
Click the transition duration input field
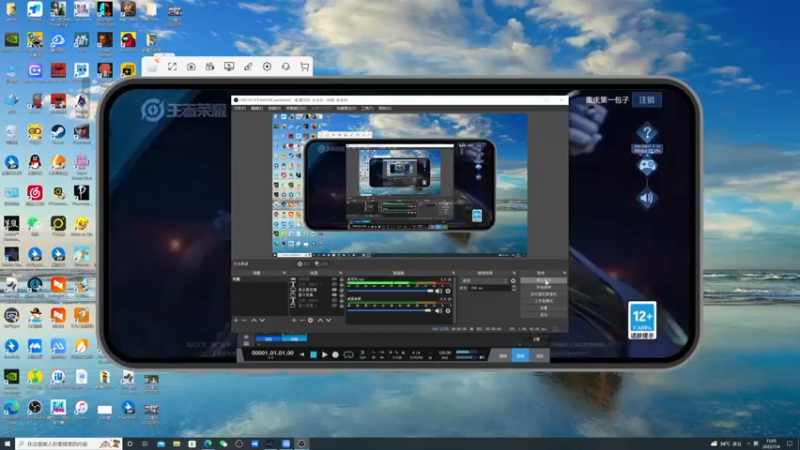[490, 288]
